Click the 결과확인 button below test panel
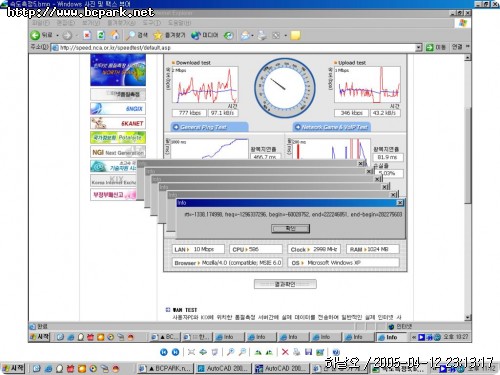The image size is (500, 375). [285, 284]
